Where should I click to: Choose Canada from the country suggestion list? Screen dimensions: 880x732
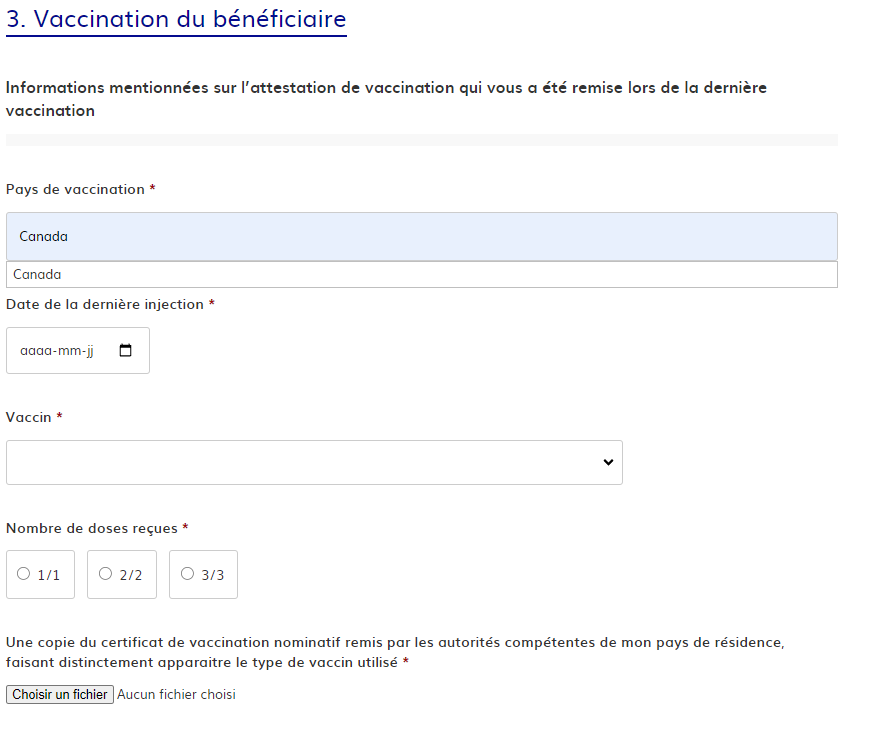pyautogui.click(x=421, y=236)
